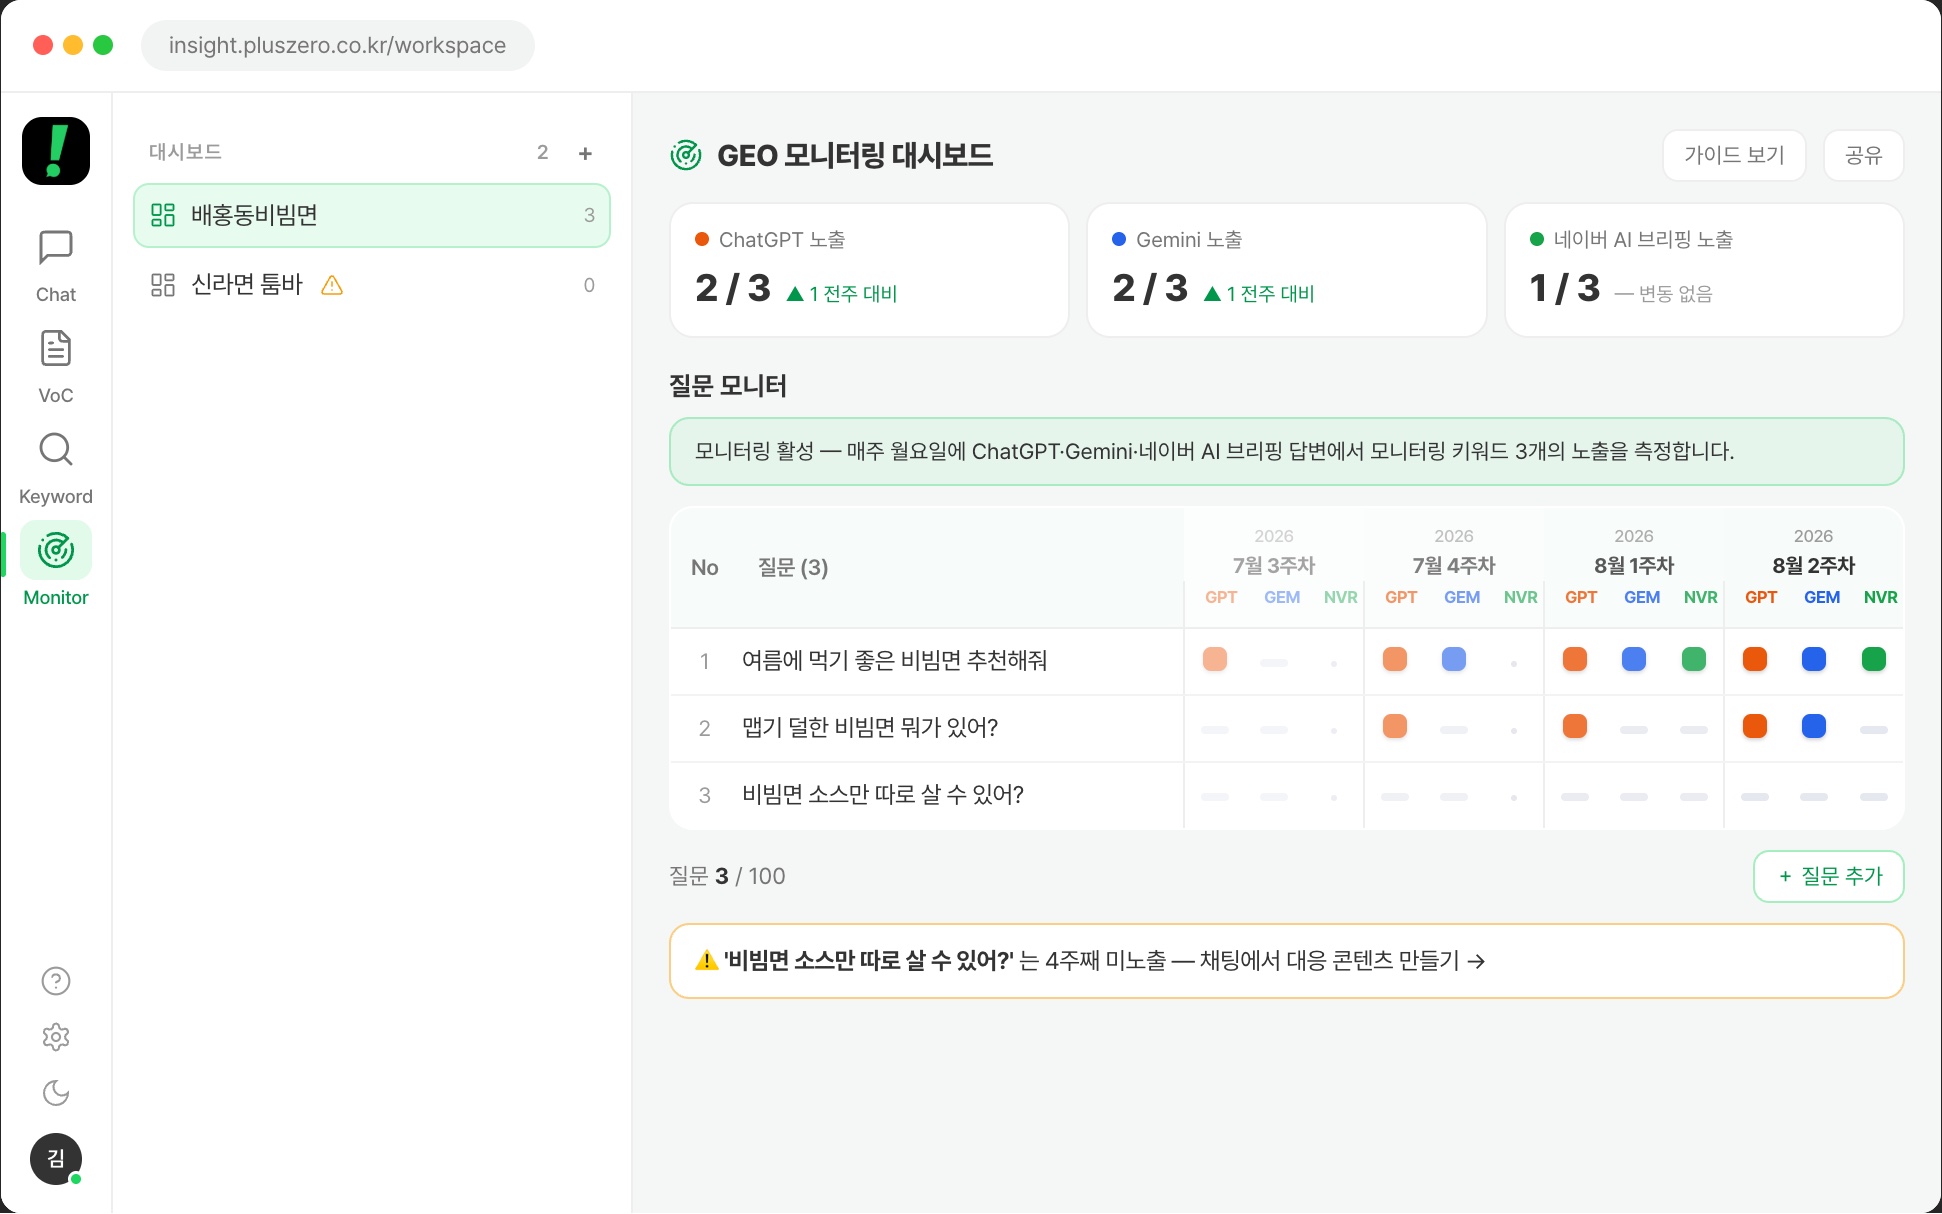
Task: Click 7월 3주차 GPT swatch for 여름에 먹기 row
Action: coord(1214,659)
